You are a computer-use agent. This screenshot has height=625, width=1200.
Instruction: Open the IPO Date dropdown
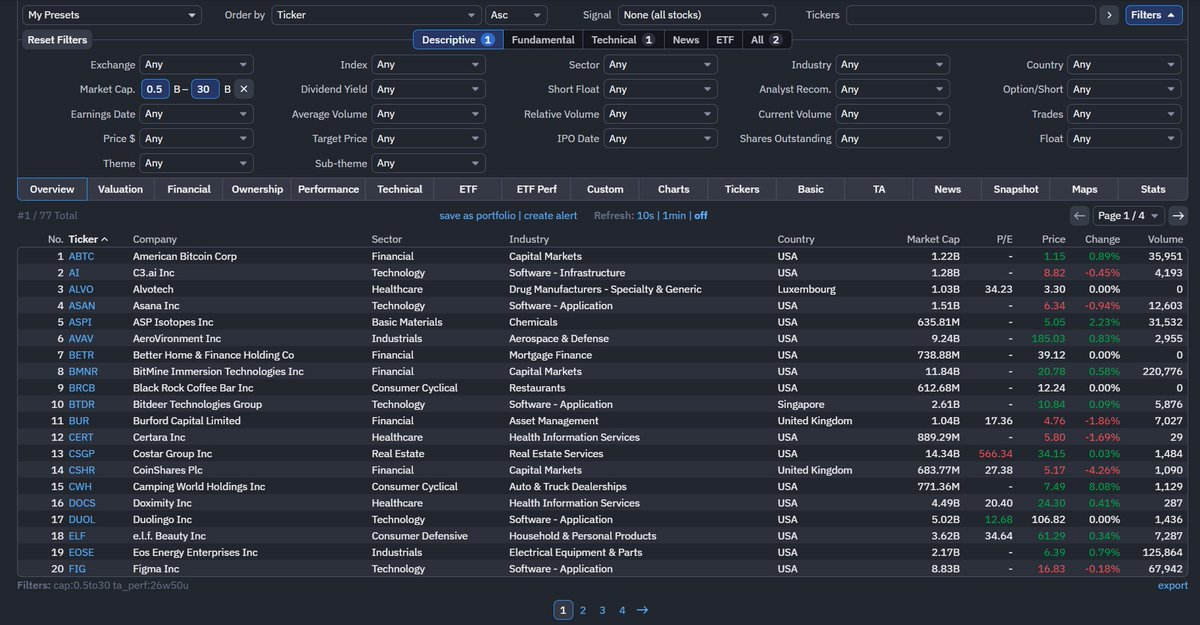point(661,138)
